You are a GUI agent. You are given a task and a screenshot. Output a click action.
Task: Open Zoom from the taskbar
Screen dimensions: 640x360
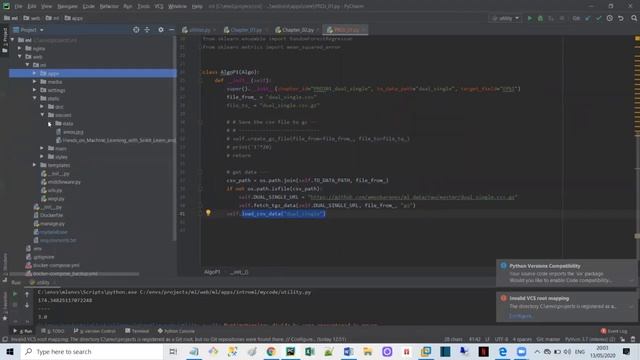(522, 351)
